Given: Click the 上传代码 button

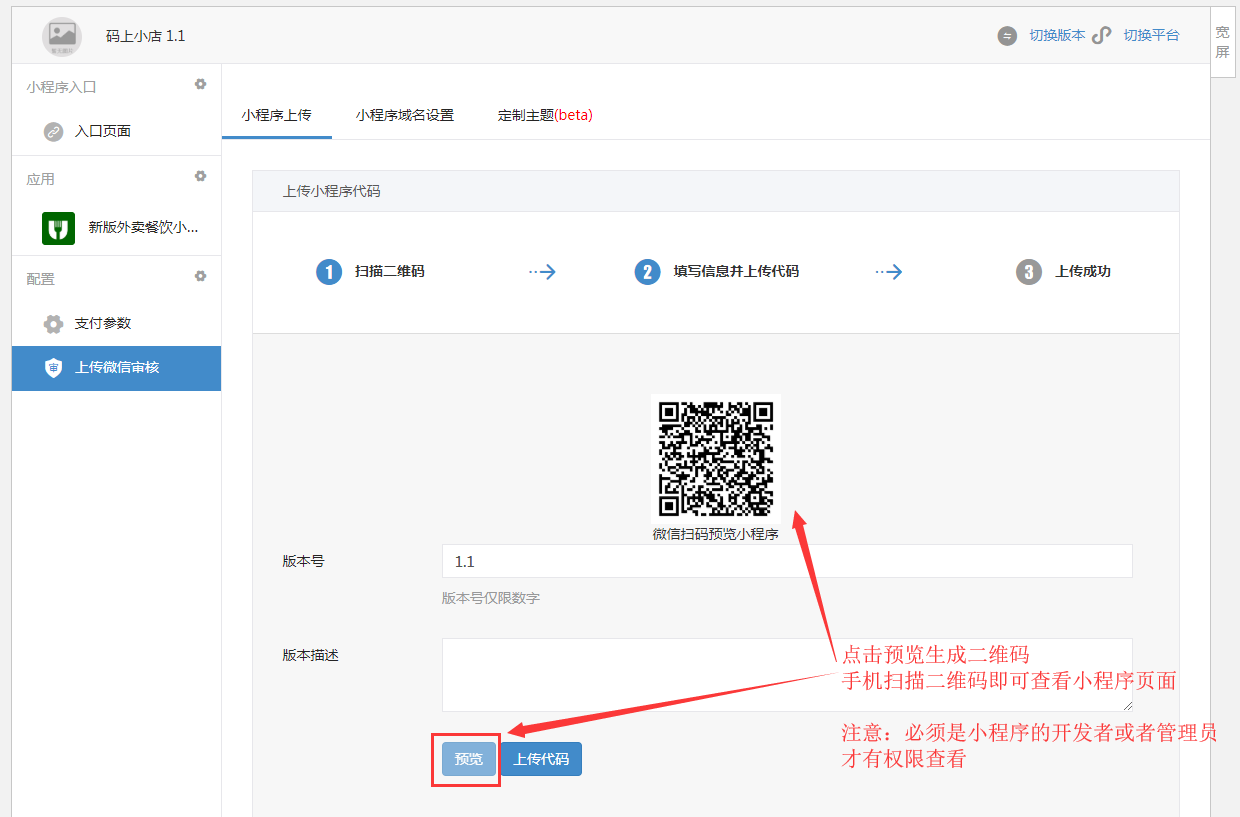Looking at the screenshot, I should (x=541, y=759).
